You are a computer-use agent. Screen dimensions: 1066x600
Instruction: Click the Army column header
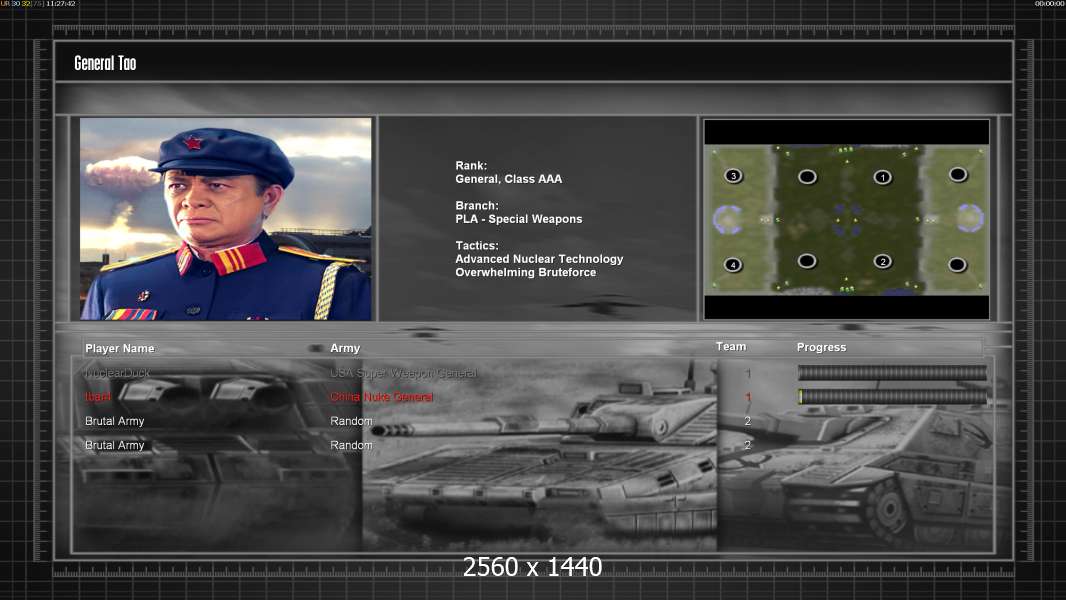[x=345, y=348]
